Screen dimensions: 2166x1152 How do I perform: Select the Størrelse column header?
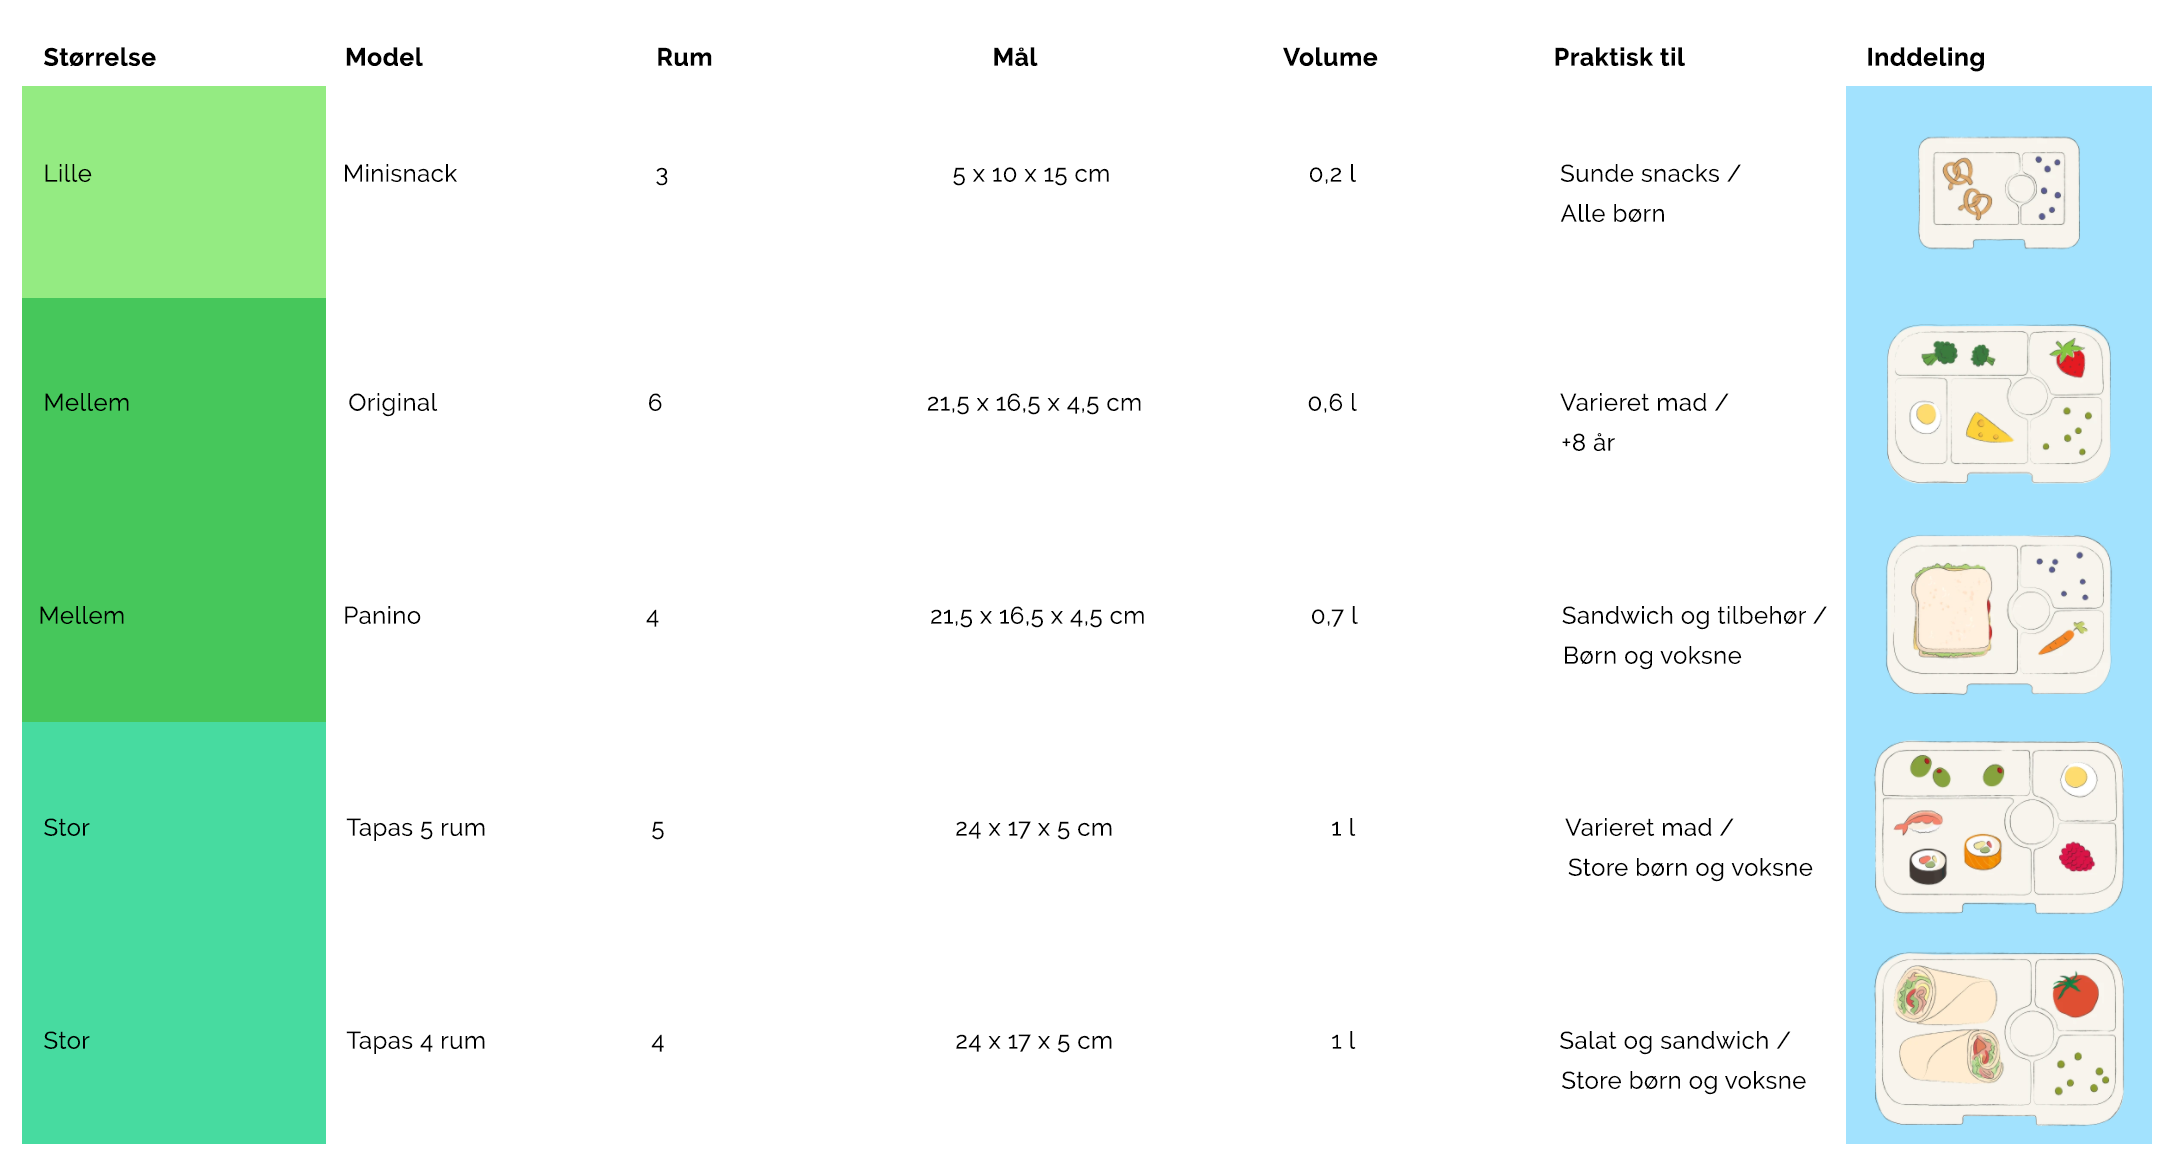click(99, 57)
